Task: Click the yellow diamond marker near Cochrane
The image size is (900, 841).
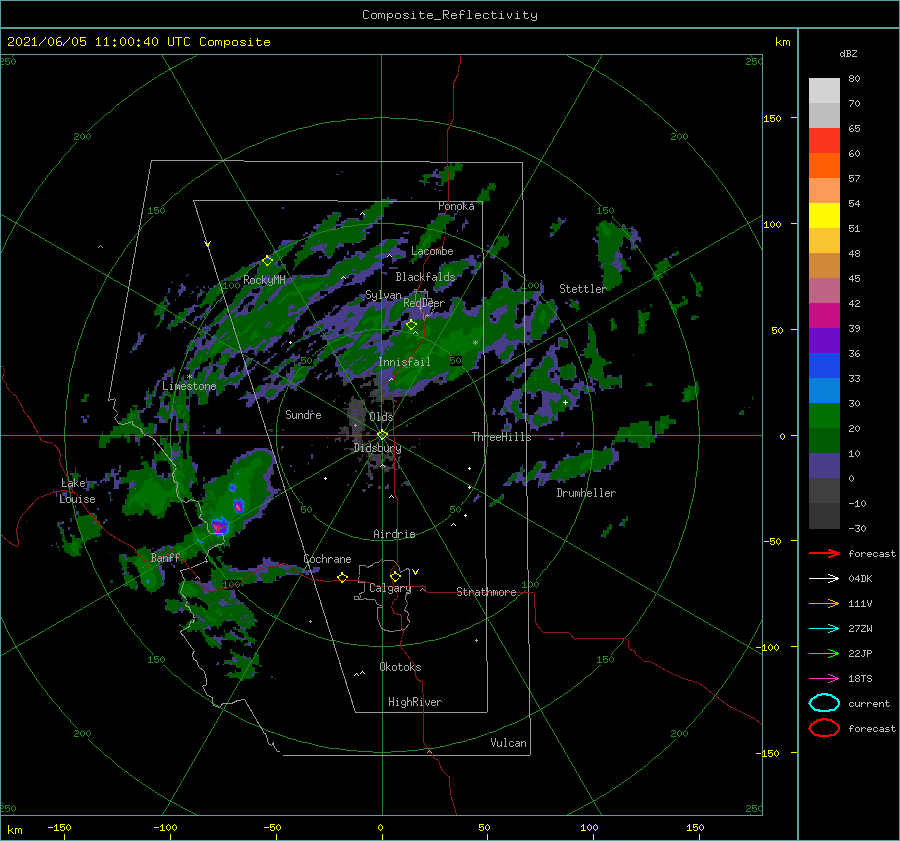Action: tap(342, 577)
